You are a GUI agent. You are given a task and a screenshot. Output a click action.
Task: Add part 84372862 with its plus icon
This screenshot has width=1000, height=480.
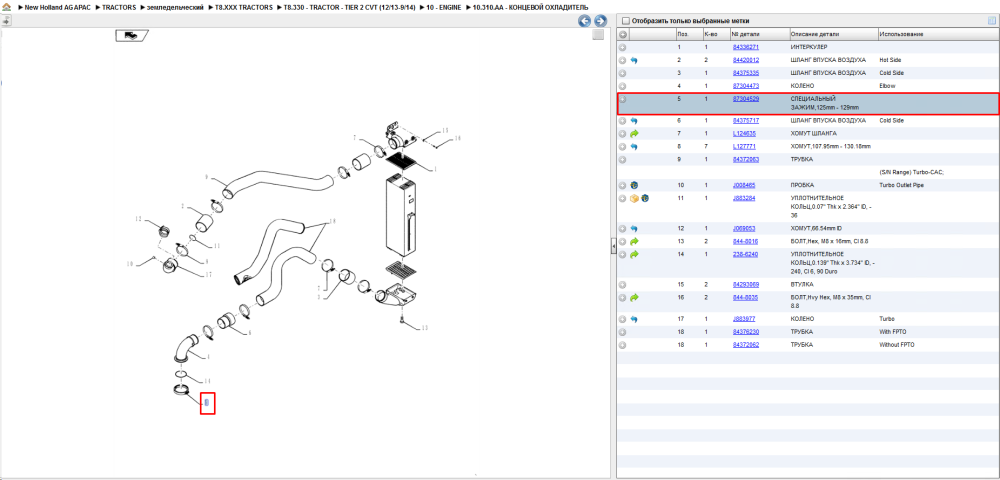pyautogui.click(x=623, y=345)
